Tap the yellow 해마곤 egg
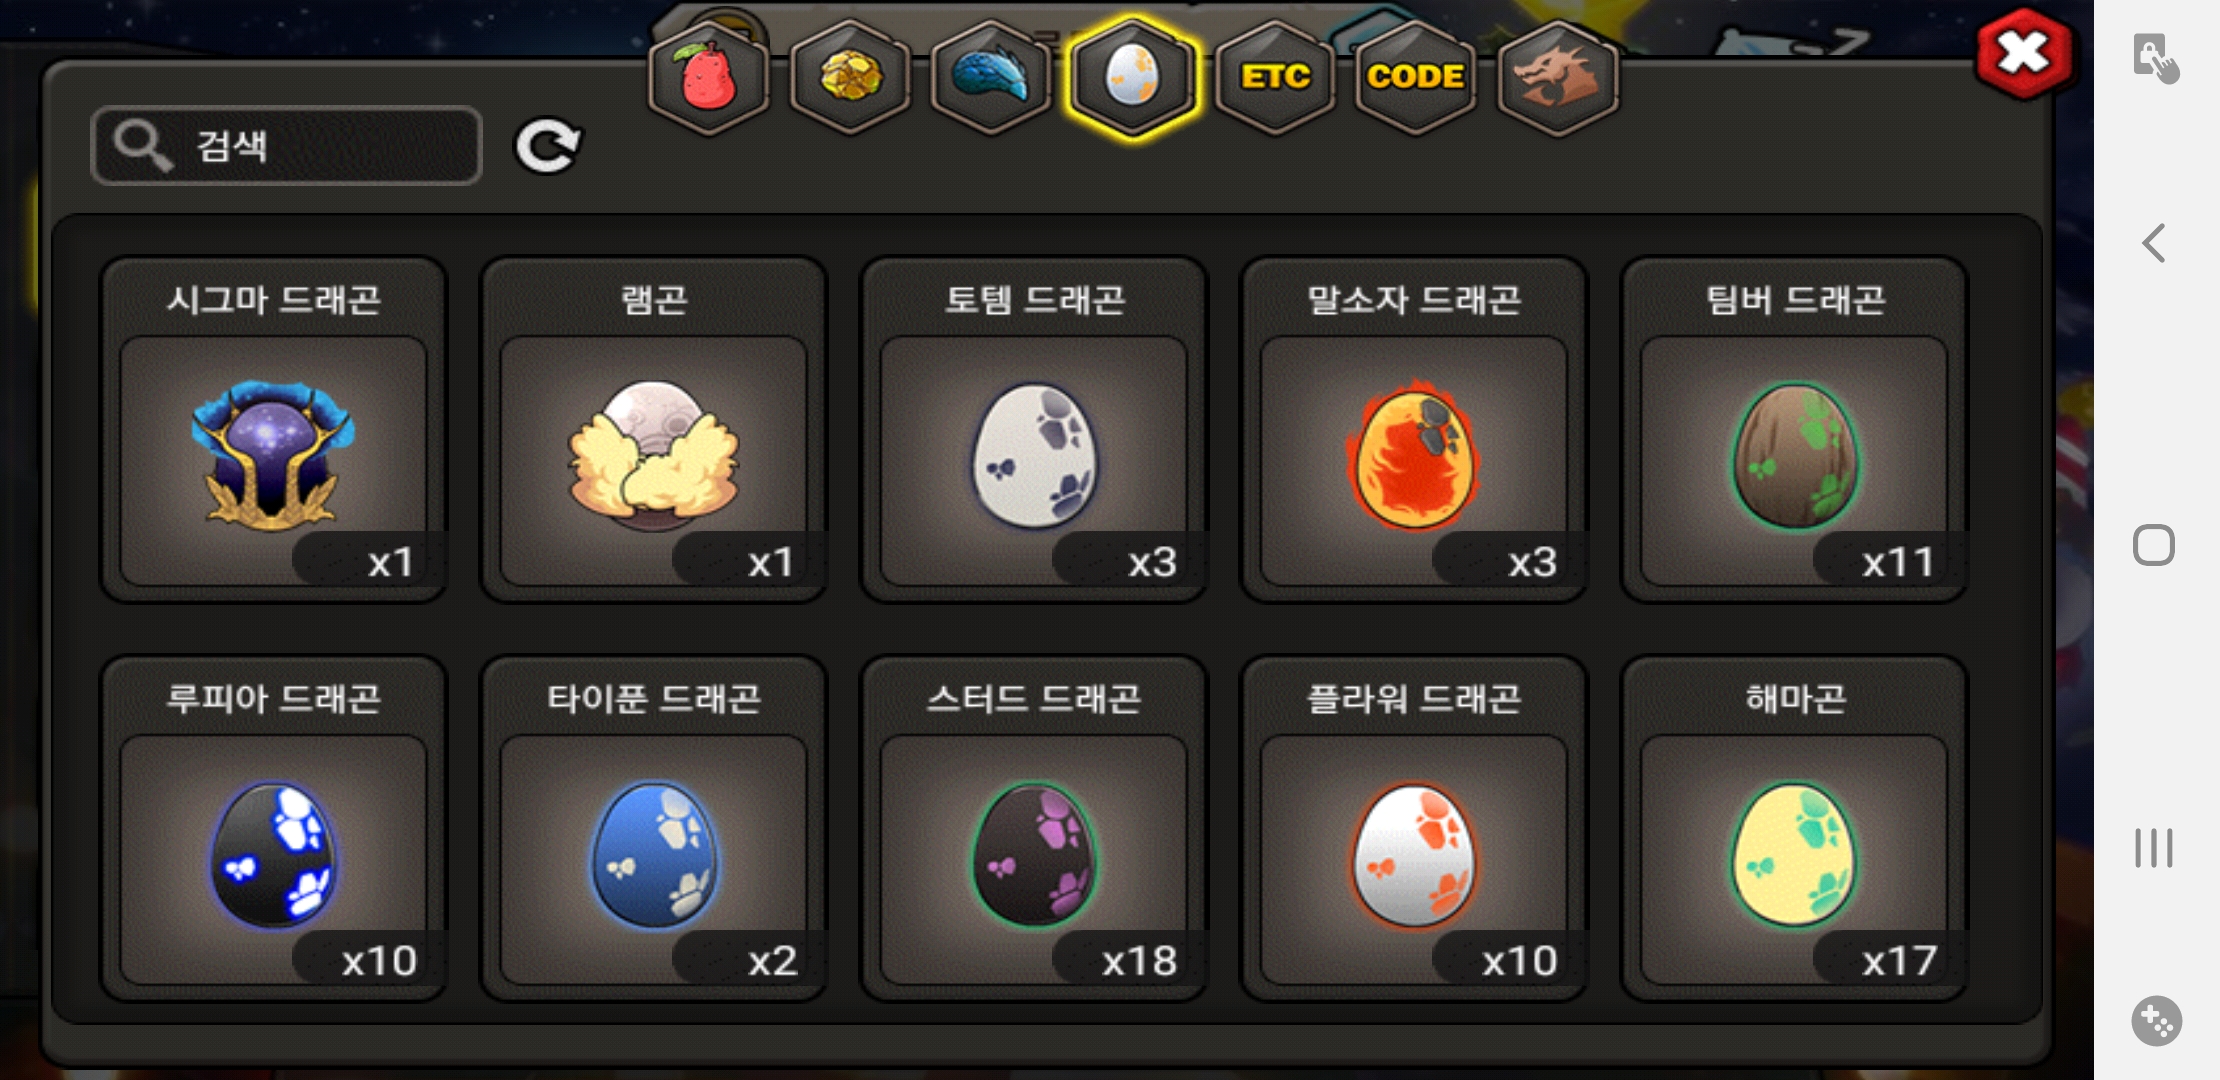This screenshot has width=2220, height=1080. tap(1794, 828)
